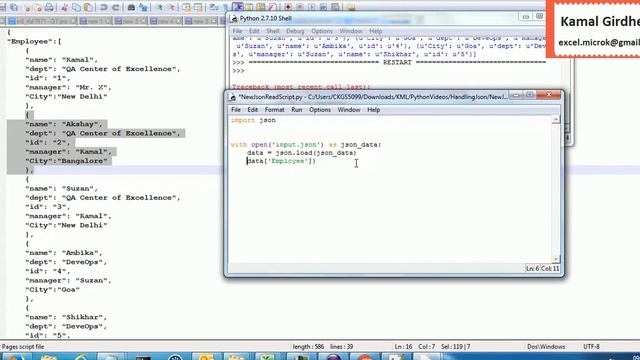Click the Close All icon in Notepad++ toolbar
This screenshot has height=360, width=640.
click(39, 7)
